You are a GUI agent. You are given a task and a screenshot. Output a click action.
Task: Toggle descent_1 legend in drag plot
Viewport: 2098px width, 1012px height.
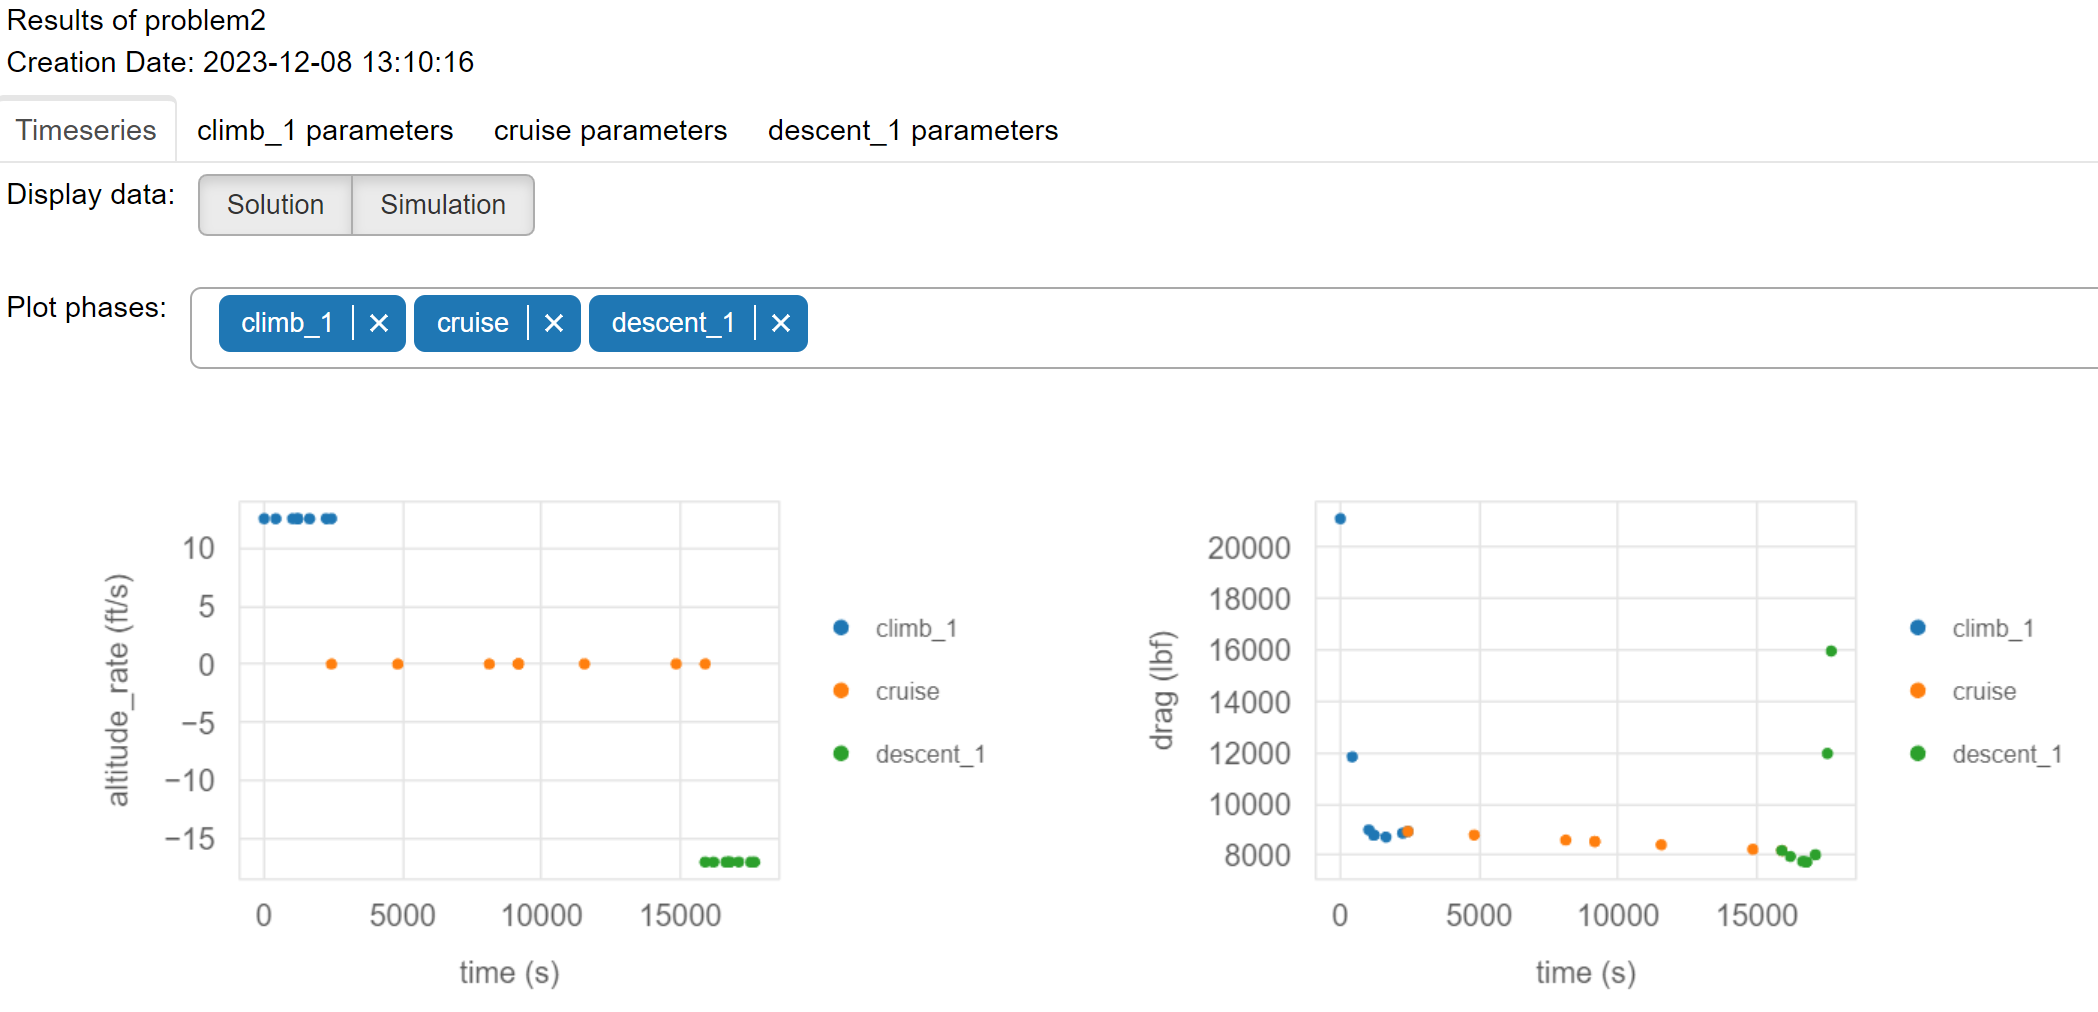click(x=1986, y=754)
